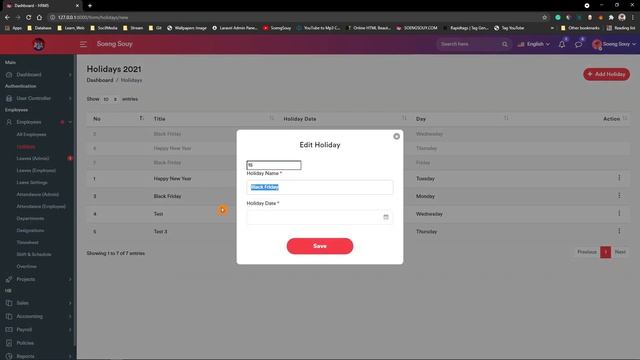This screenshot has width=640, height=360.
Task: Select pagination page 1
Action: [605, 252]
